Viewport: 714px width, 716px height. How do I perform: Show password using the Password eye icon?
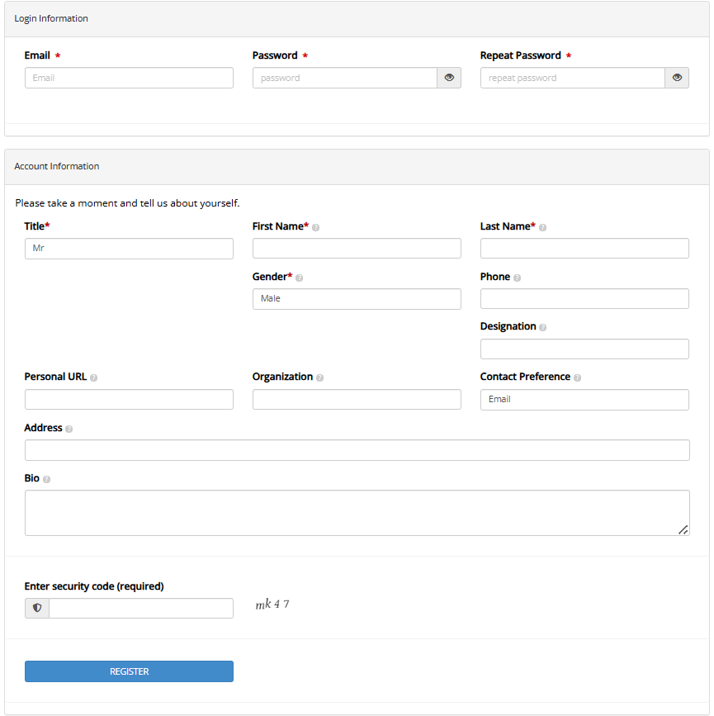tap(449, 78)
